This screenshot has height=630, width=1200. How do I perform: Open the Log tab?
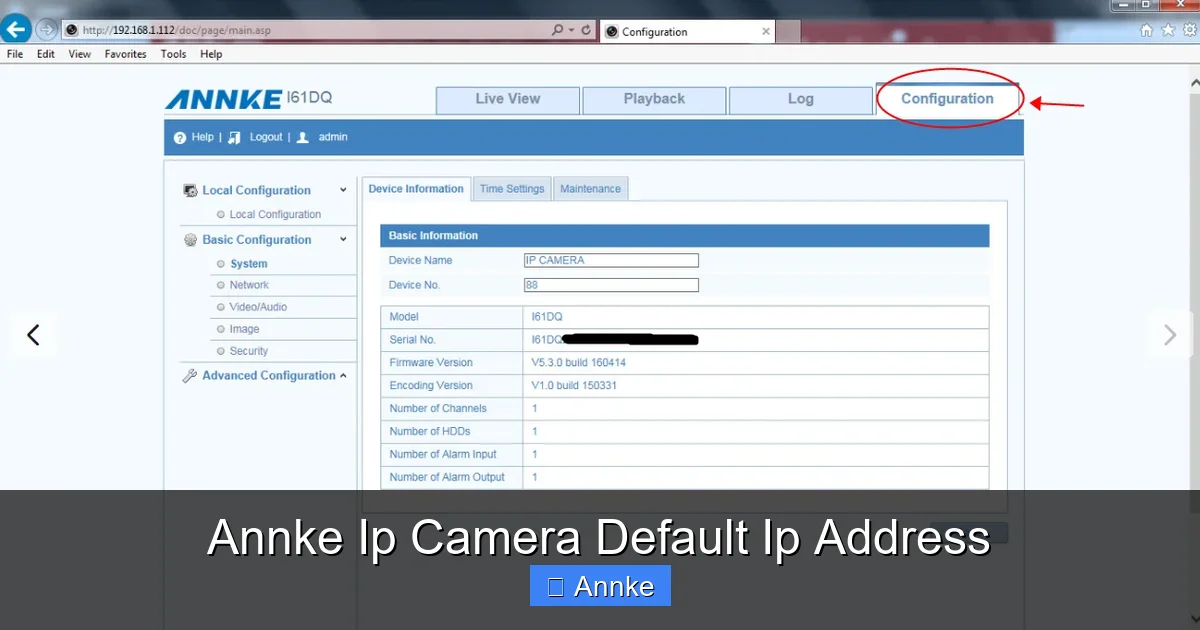[801, 99]
